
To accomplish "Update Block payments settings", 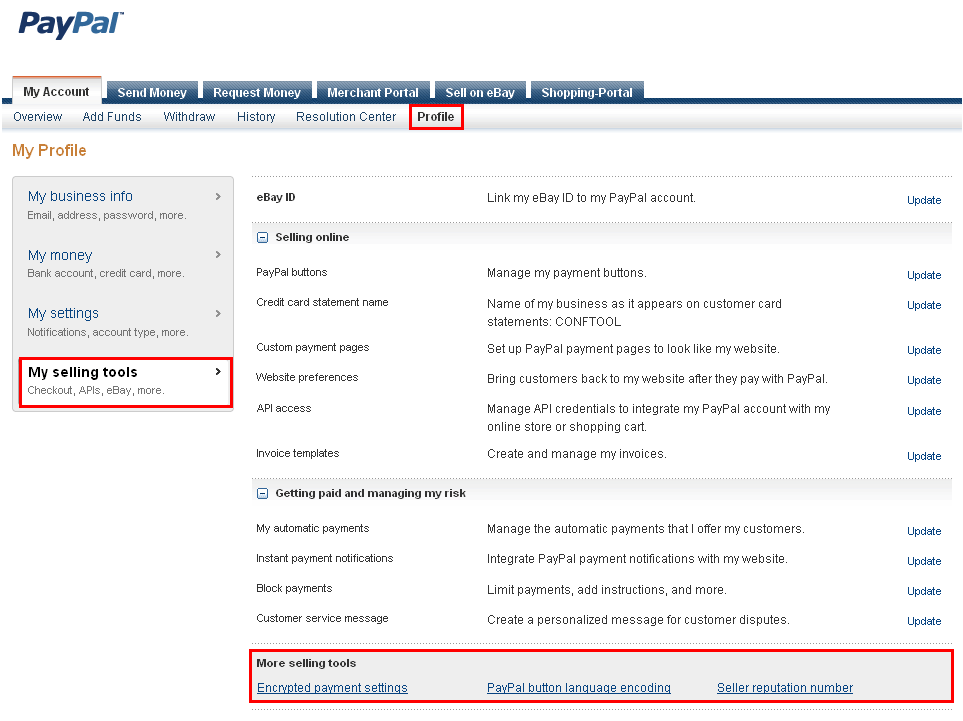I will pos(924,591).
